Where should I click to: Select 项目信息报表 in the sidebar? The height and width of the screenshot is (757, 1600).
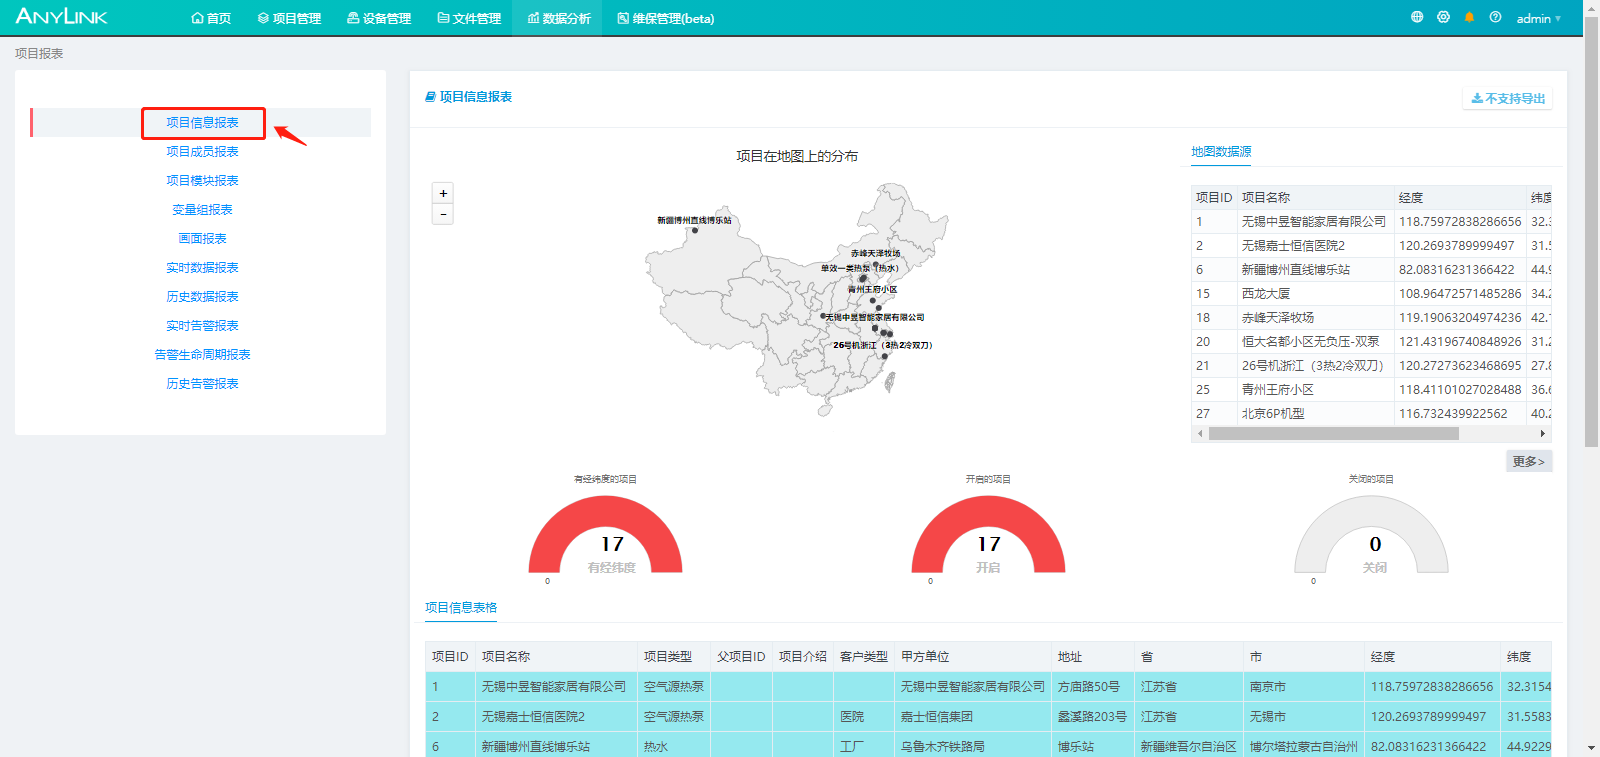(202, 122)
